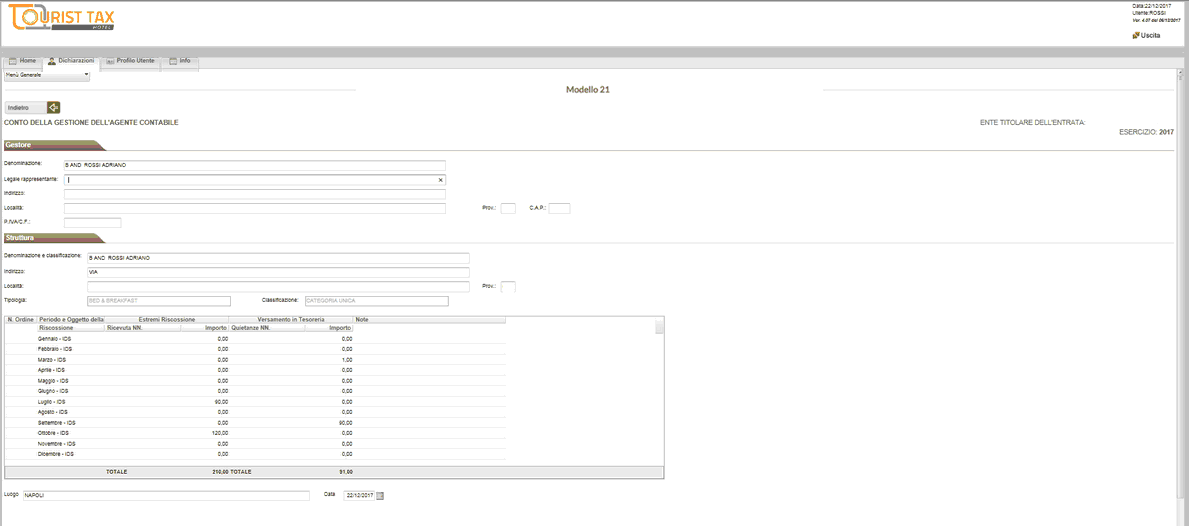Image resolution: width=1189 pixels, height=526 pixels.
Task: Select the Febbraio - IDS row
Action: [x=256, y=349]
